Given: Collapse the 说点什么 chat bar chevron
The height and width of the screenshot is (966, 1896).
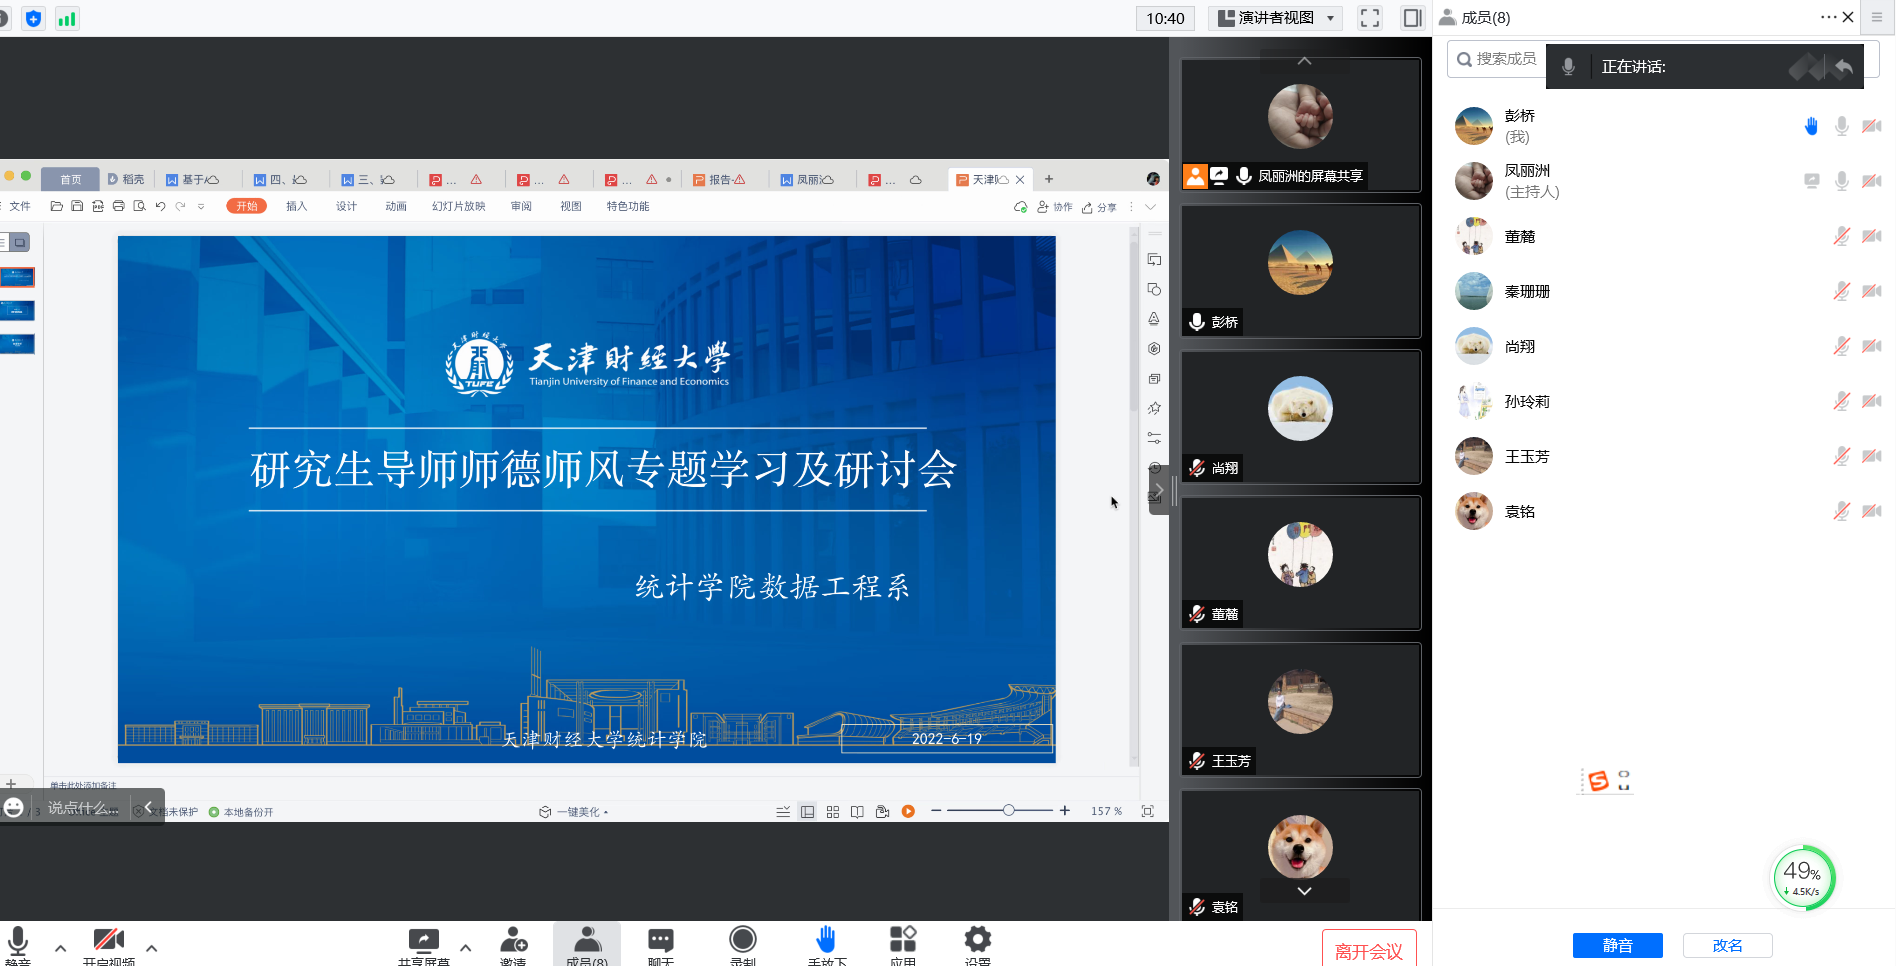Looking at the screenshot, I should (x=148, y=807).
